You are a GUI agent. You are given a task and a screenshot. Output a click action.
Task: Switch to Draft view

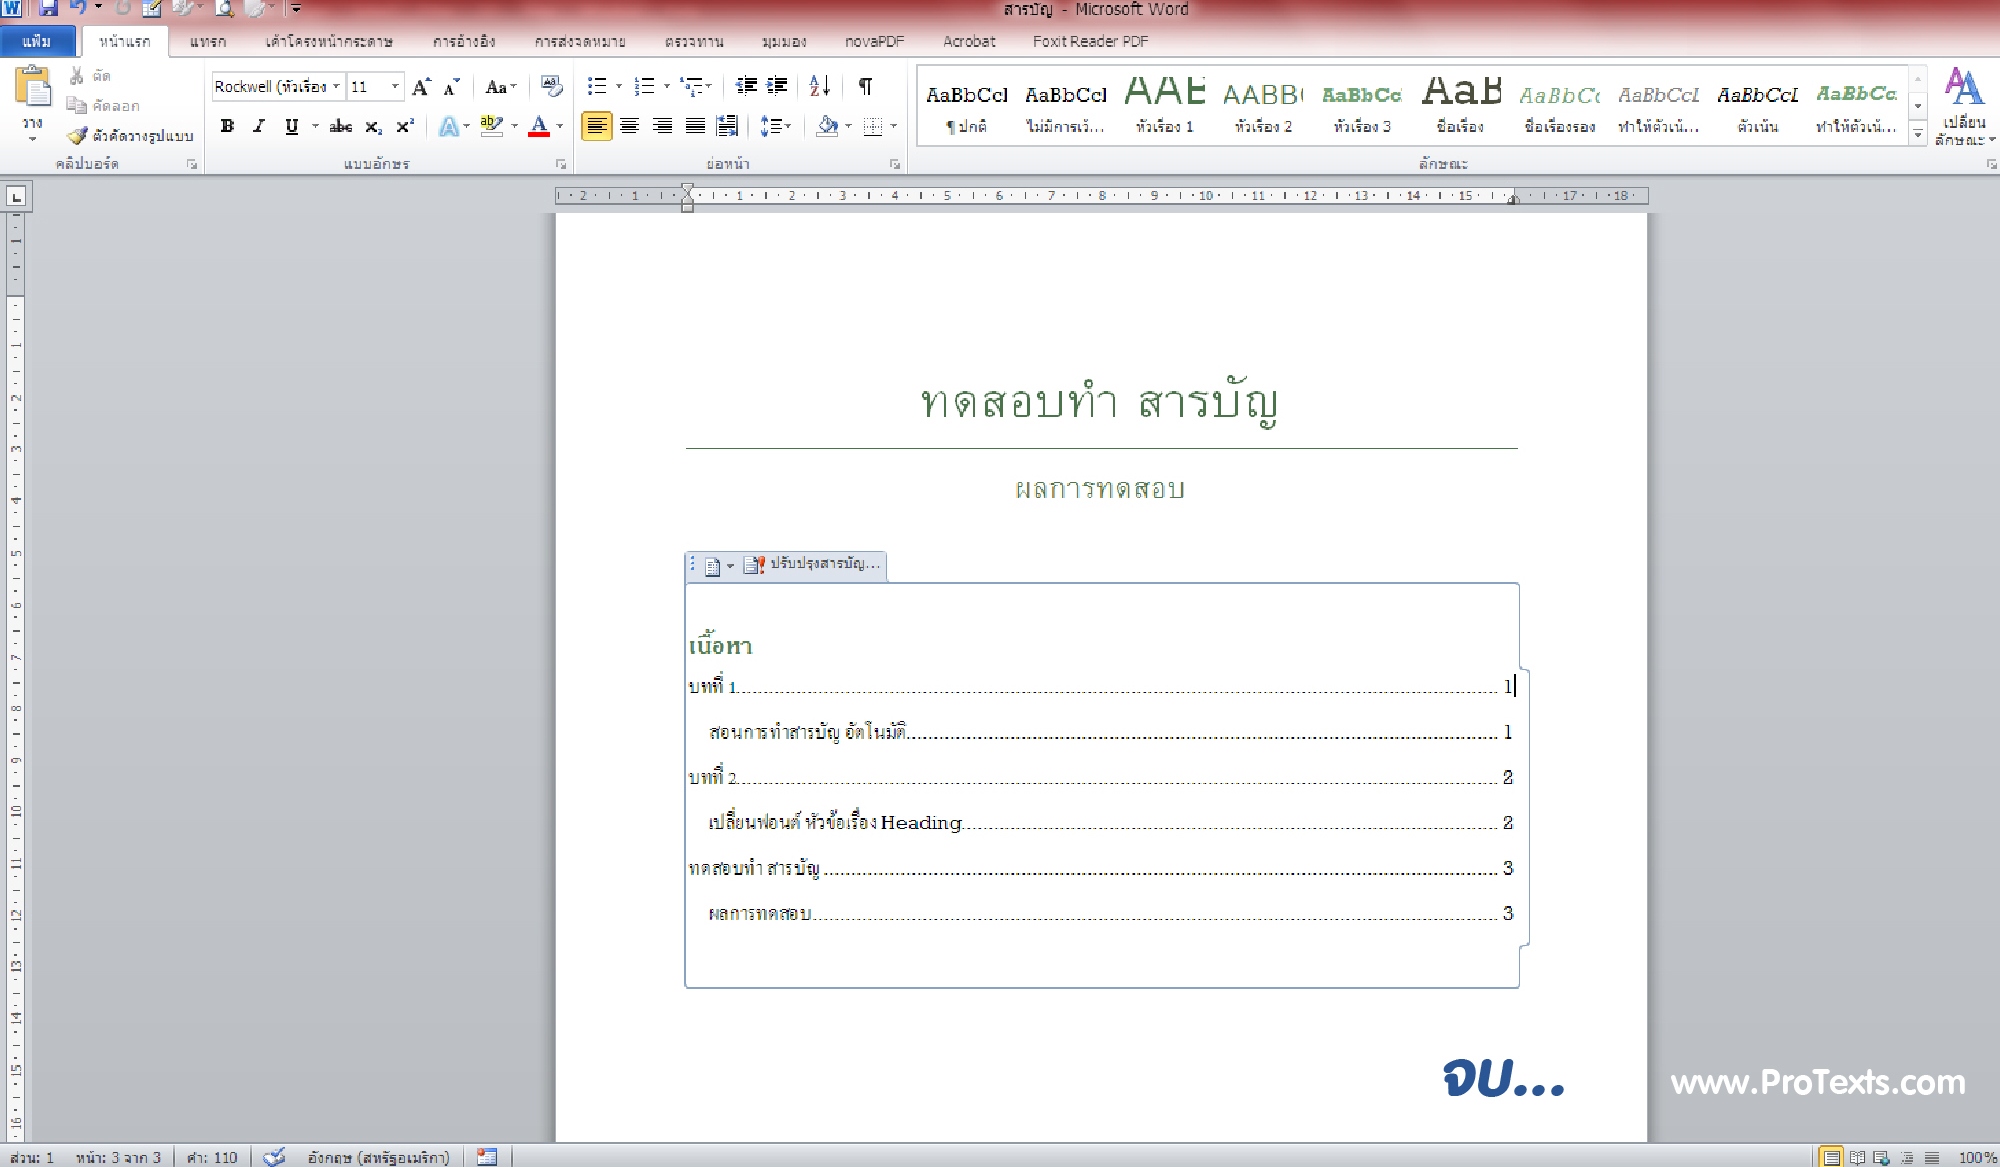point(1932,1157)
